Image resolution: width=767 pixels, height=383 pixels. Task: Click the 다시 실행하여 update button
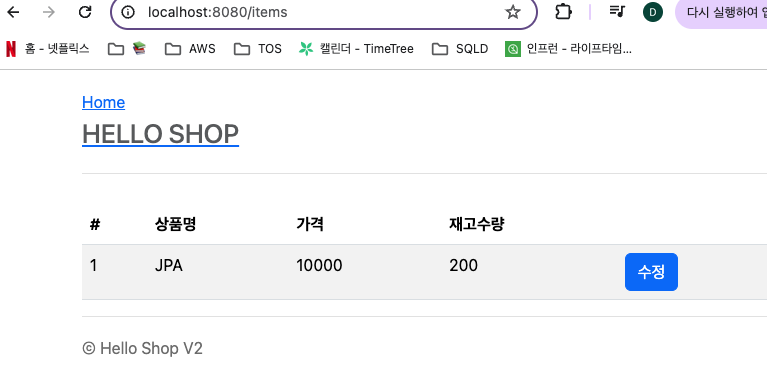(x=721, y=12)
